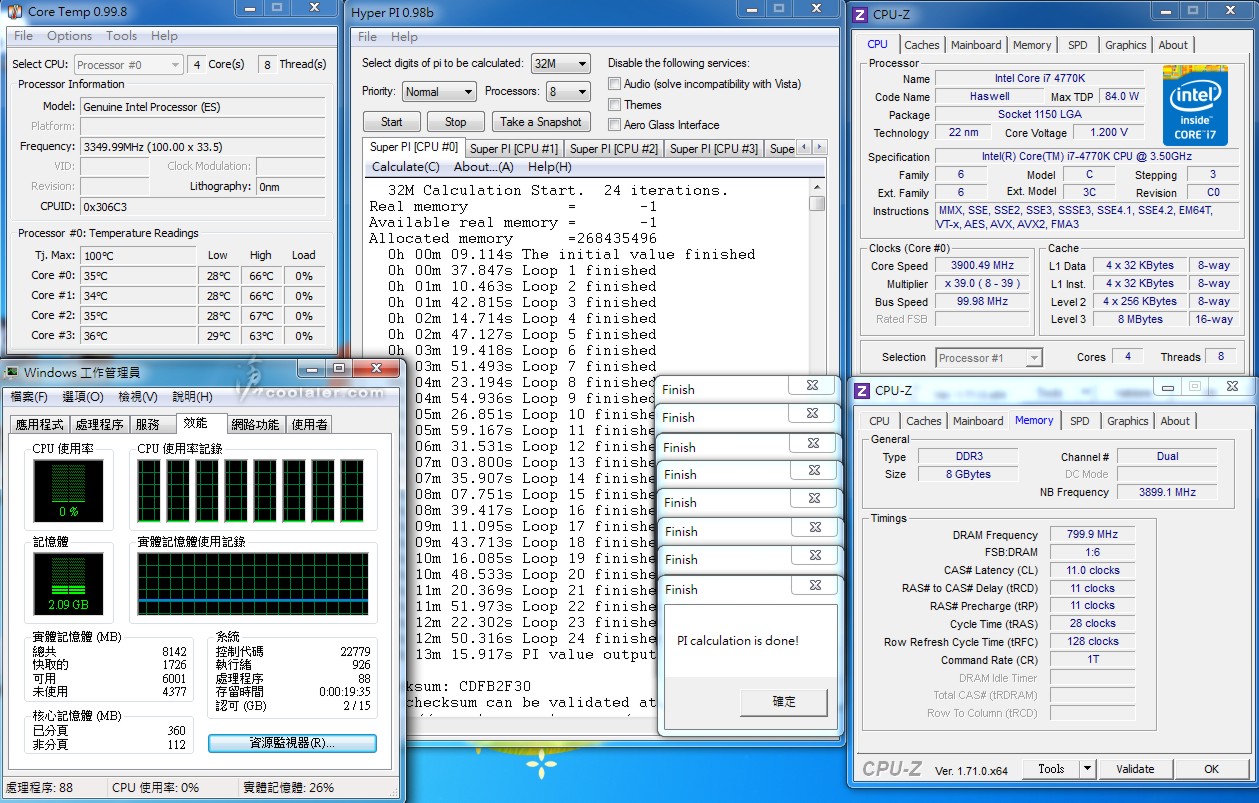Click the Intel Core i7 logo badge
Image resolution: width=1259 pixels, height=803 pixels.
coord(1195,105)
